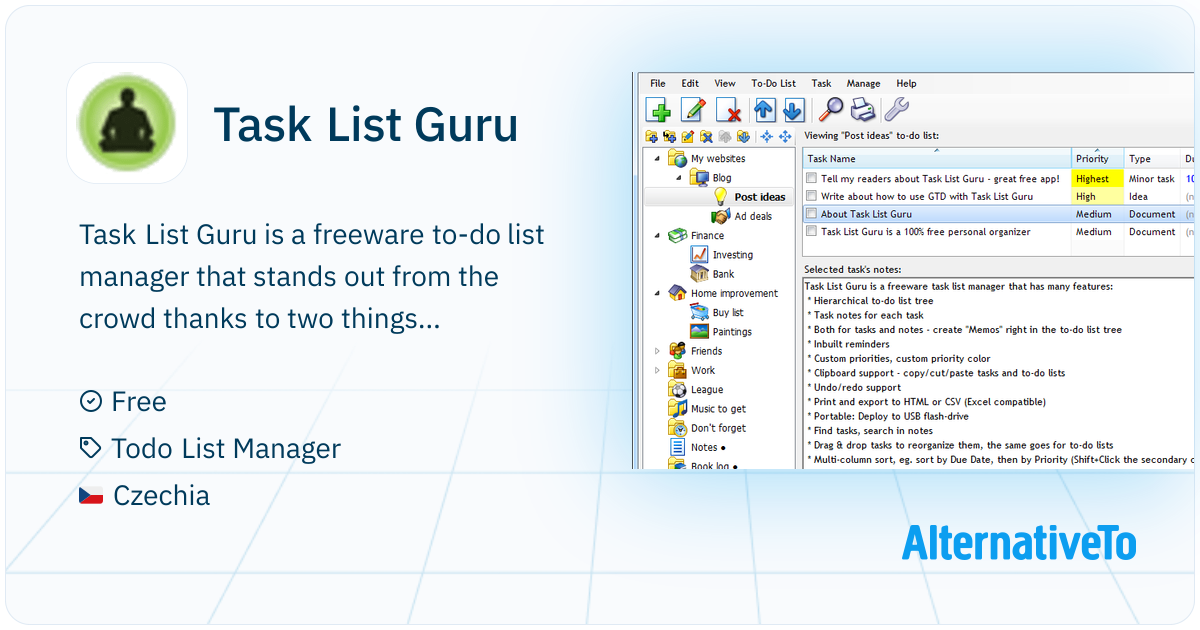
Task: Open search with the magnifying glass icon
Action: click(830, 109)
